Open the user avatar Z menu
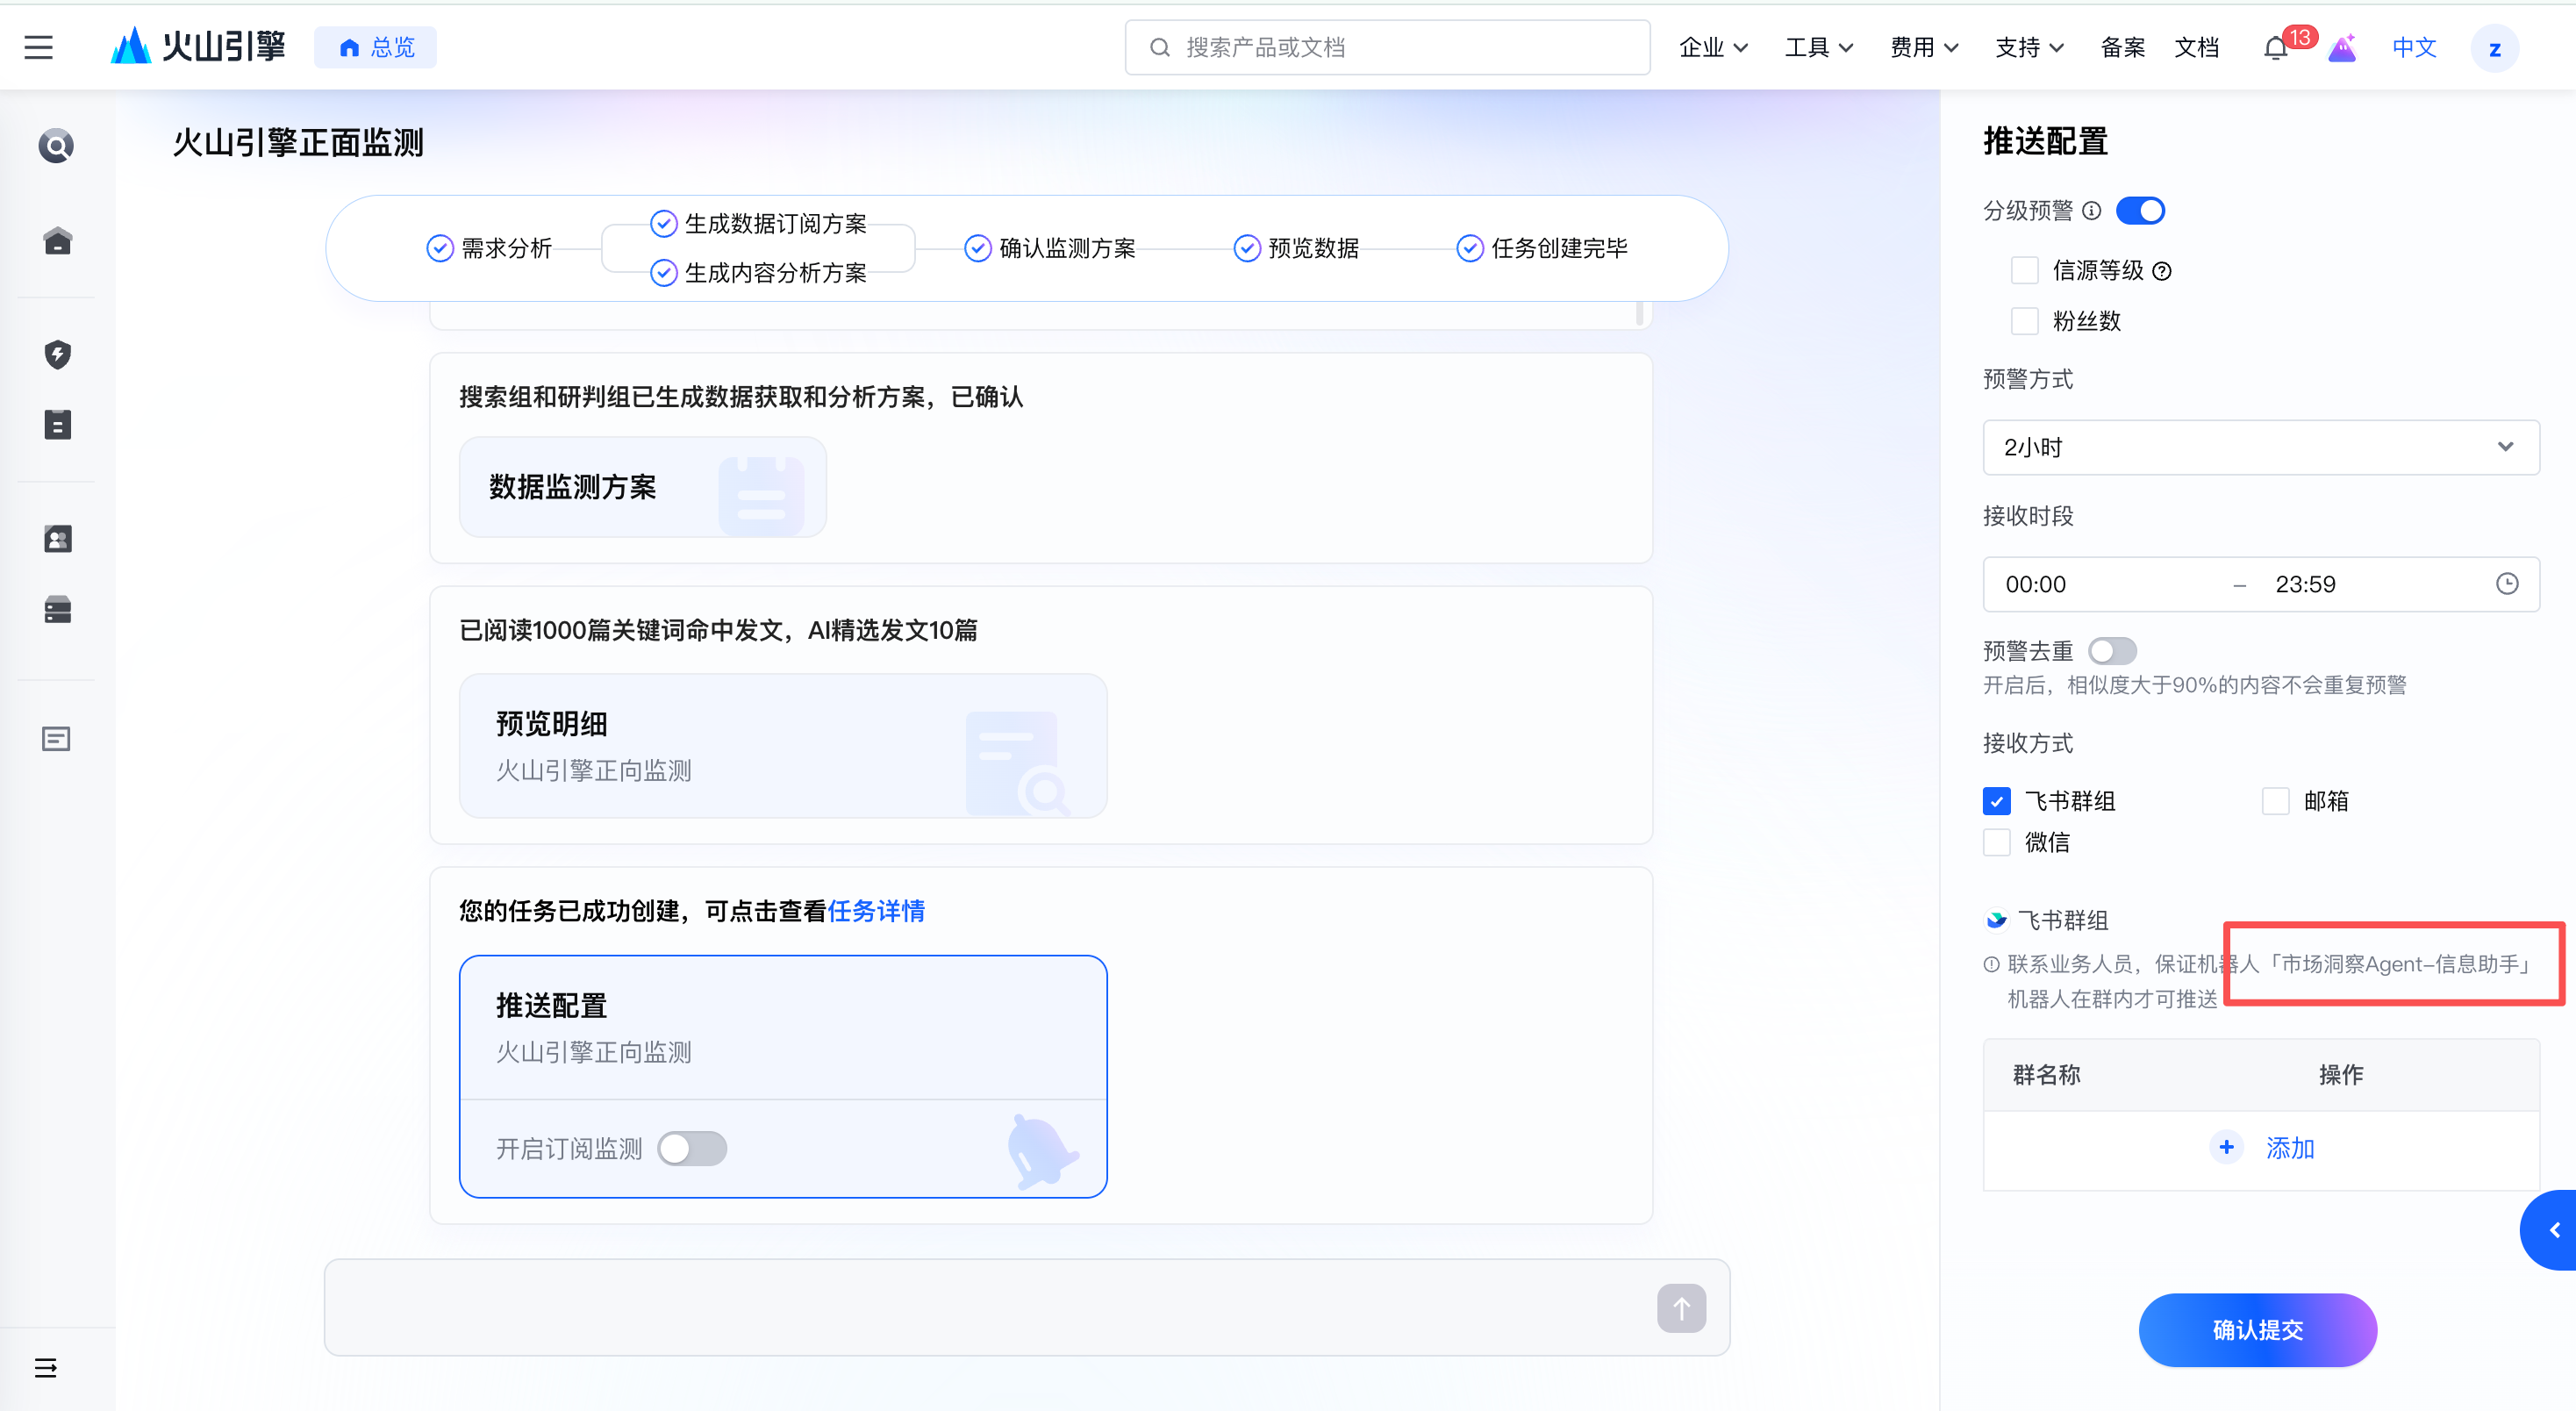The height and width of the screenshot is (1411, 2576). (x=2494, y=48)
